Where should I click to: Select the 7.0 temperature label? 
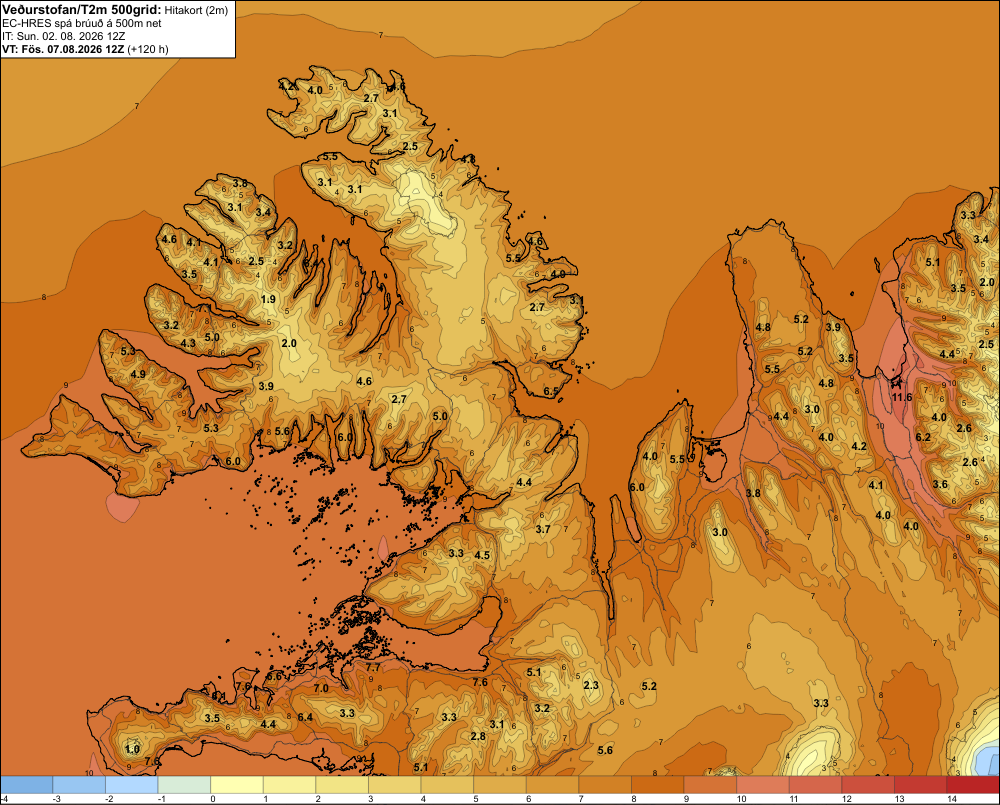321,688
